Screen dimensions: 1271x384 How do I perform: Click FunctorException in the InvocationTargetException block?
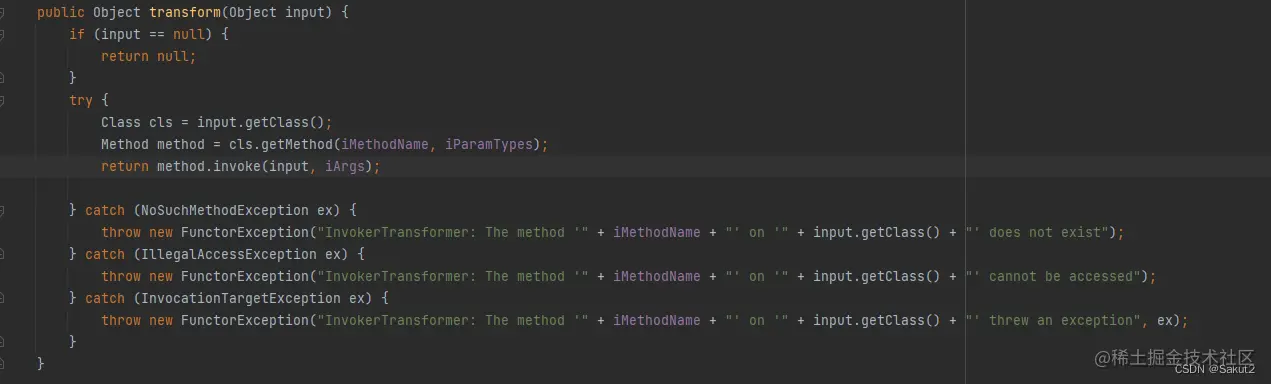coord(245,320)
